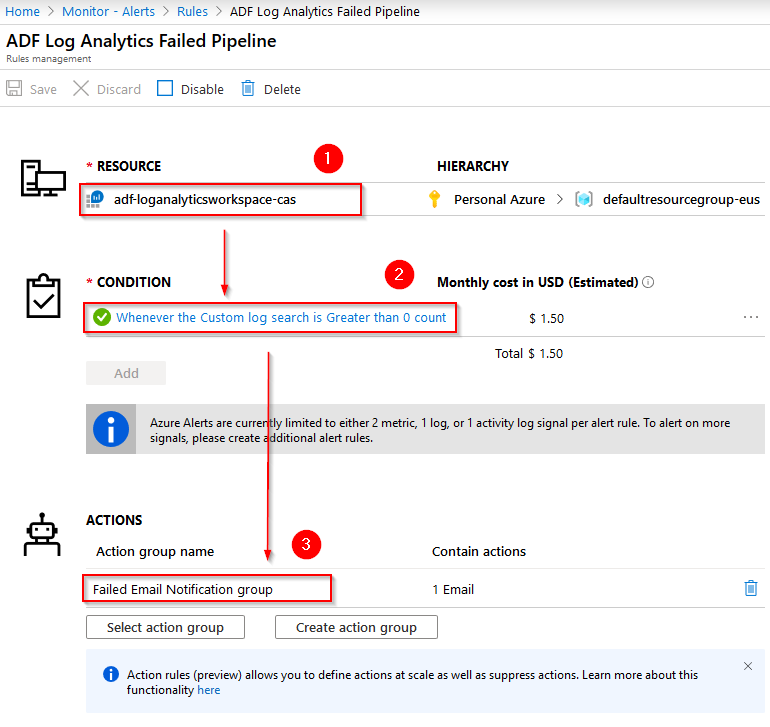Click the Delete trash icon in toolbar
The height and width of the screenshot is (727, 770).
[248, 88]
